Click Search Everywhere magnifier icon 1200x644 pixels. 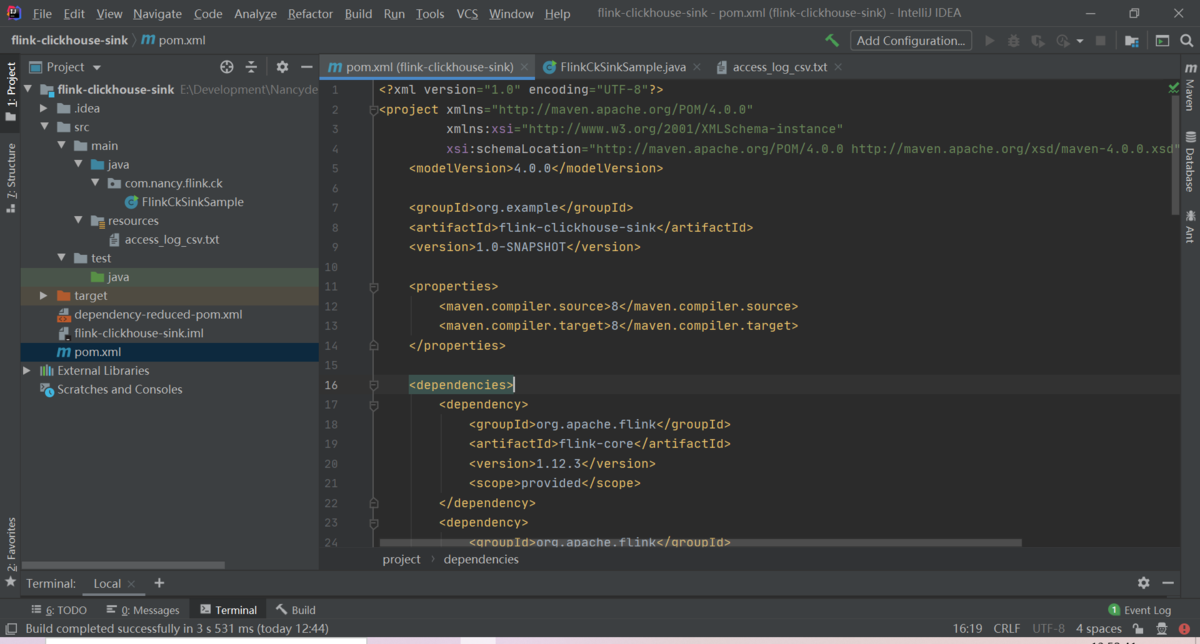(1186, 41)
